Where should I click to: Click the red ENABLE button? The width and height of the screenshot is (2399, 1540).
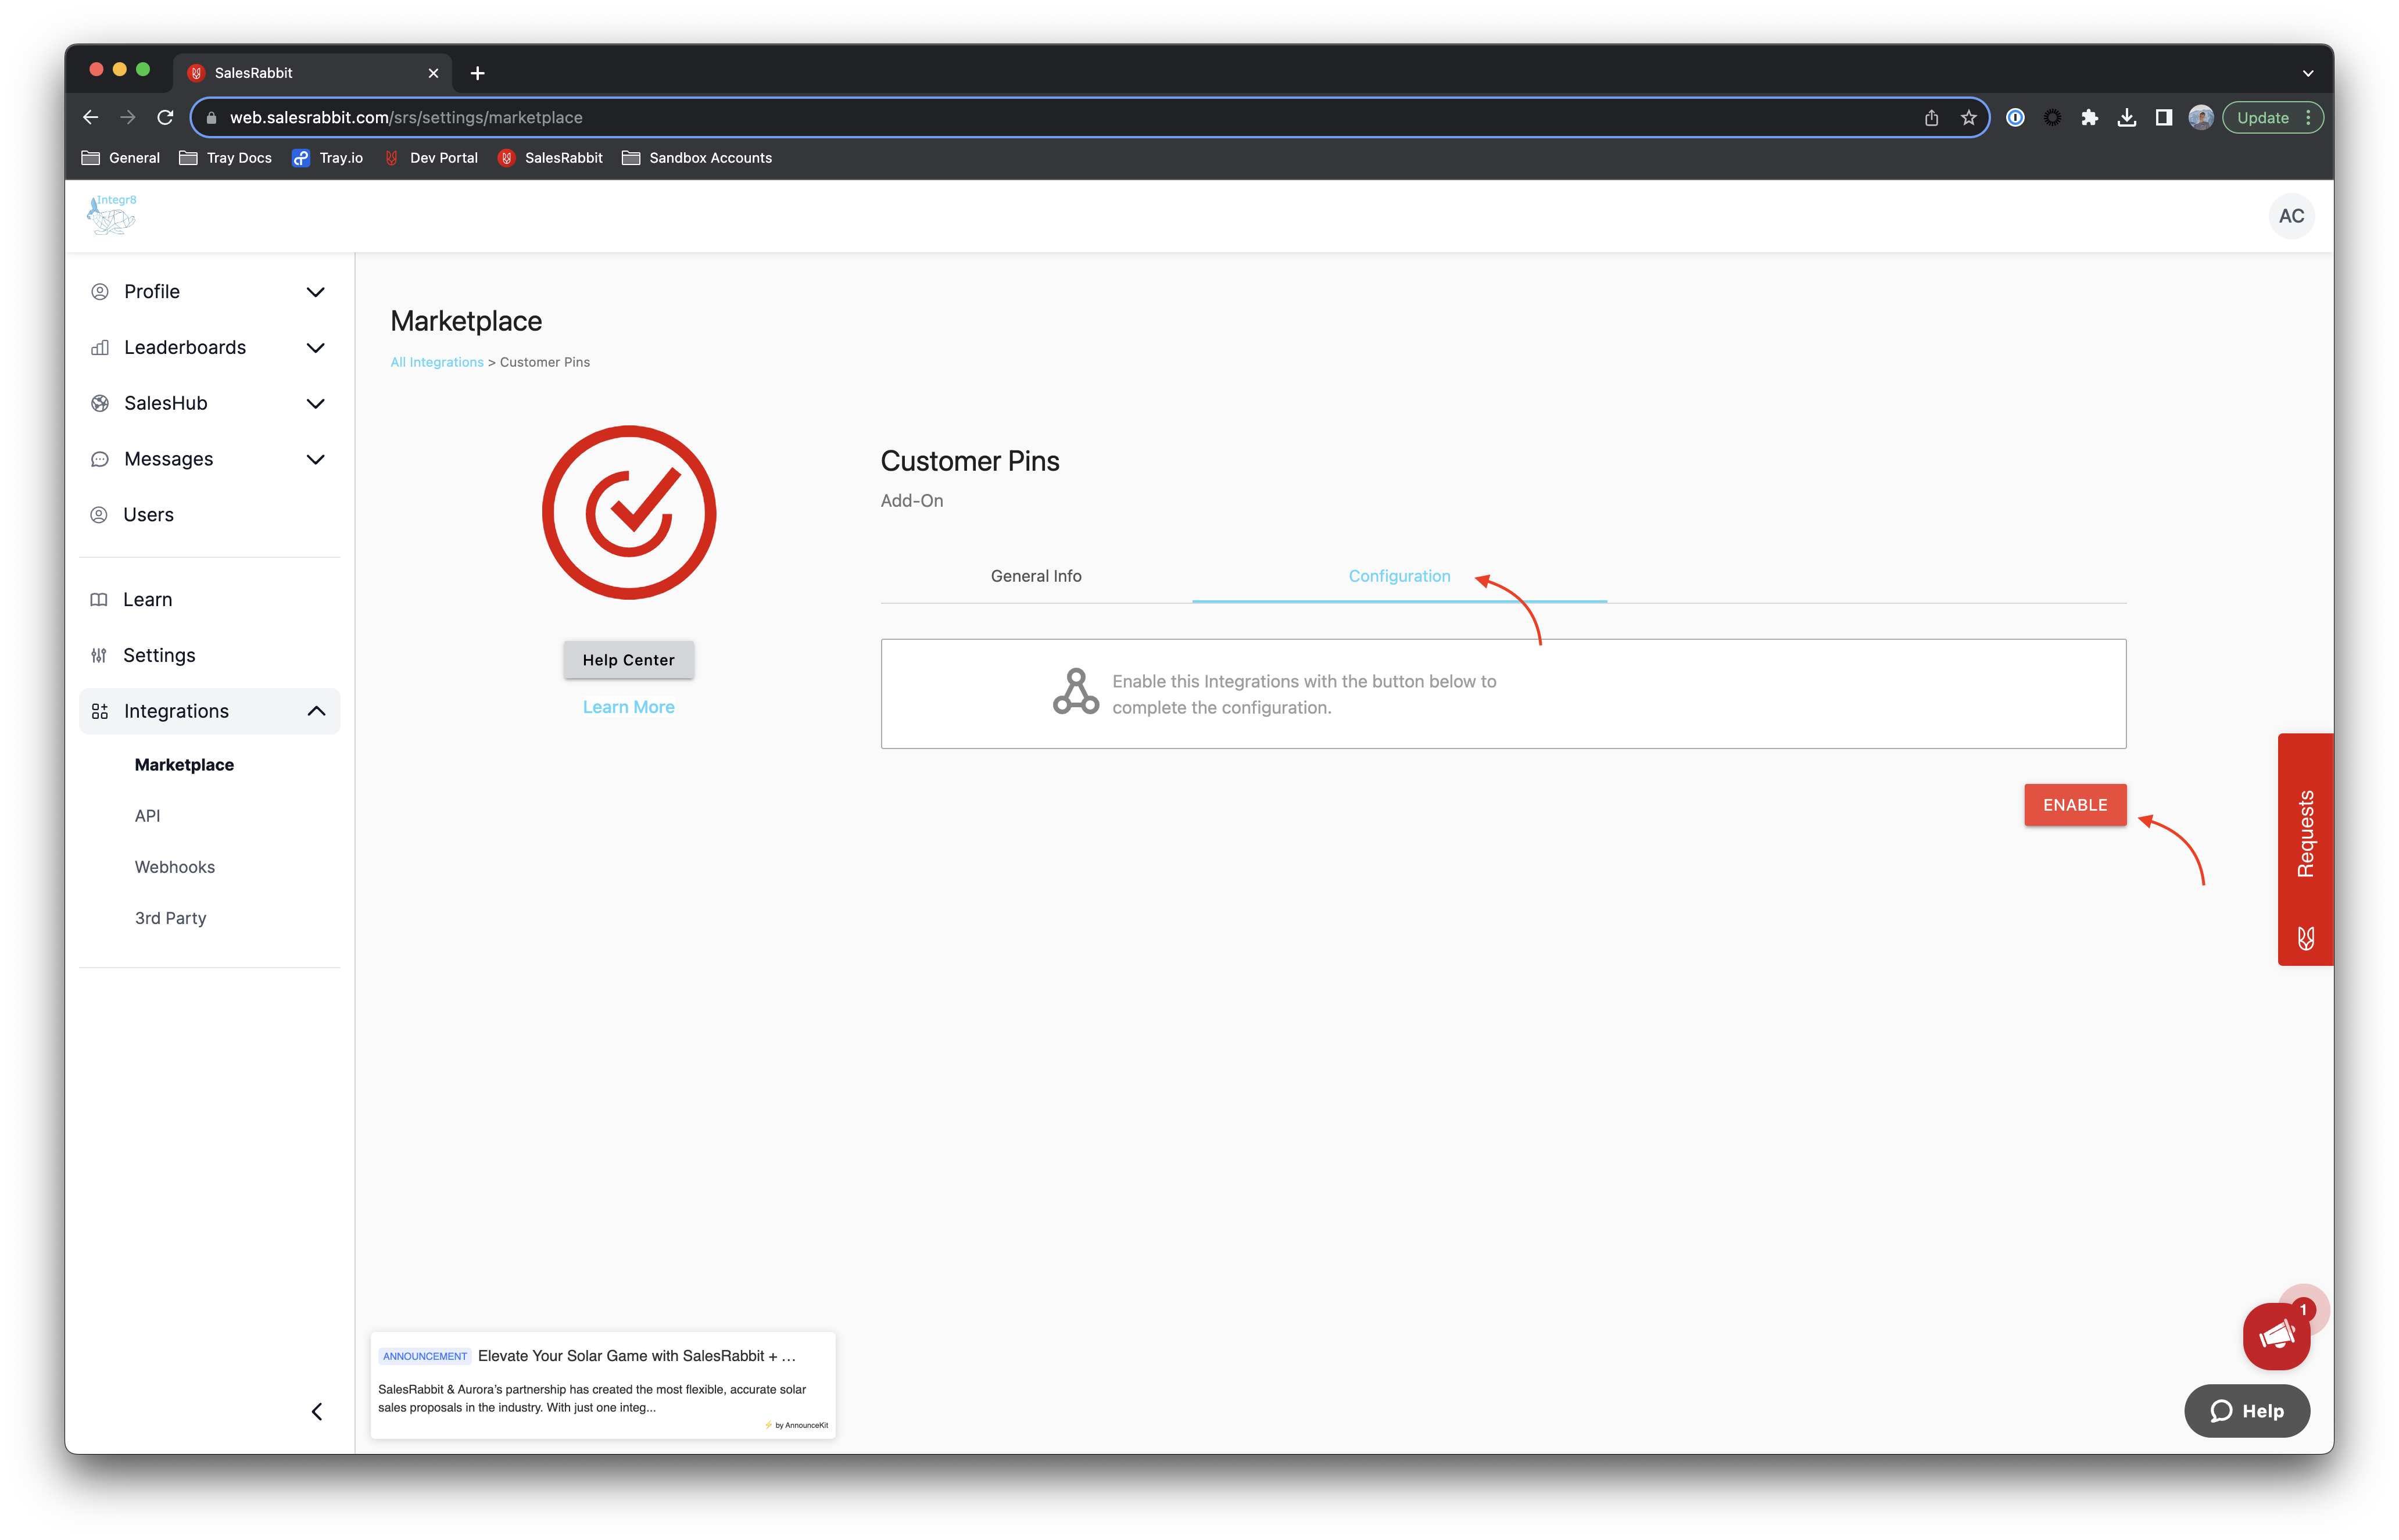(x=2074, y=805)
